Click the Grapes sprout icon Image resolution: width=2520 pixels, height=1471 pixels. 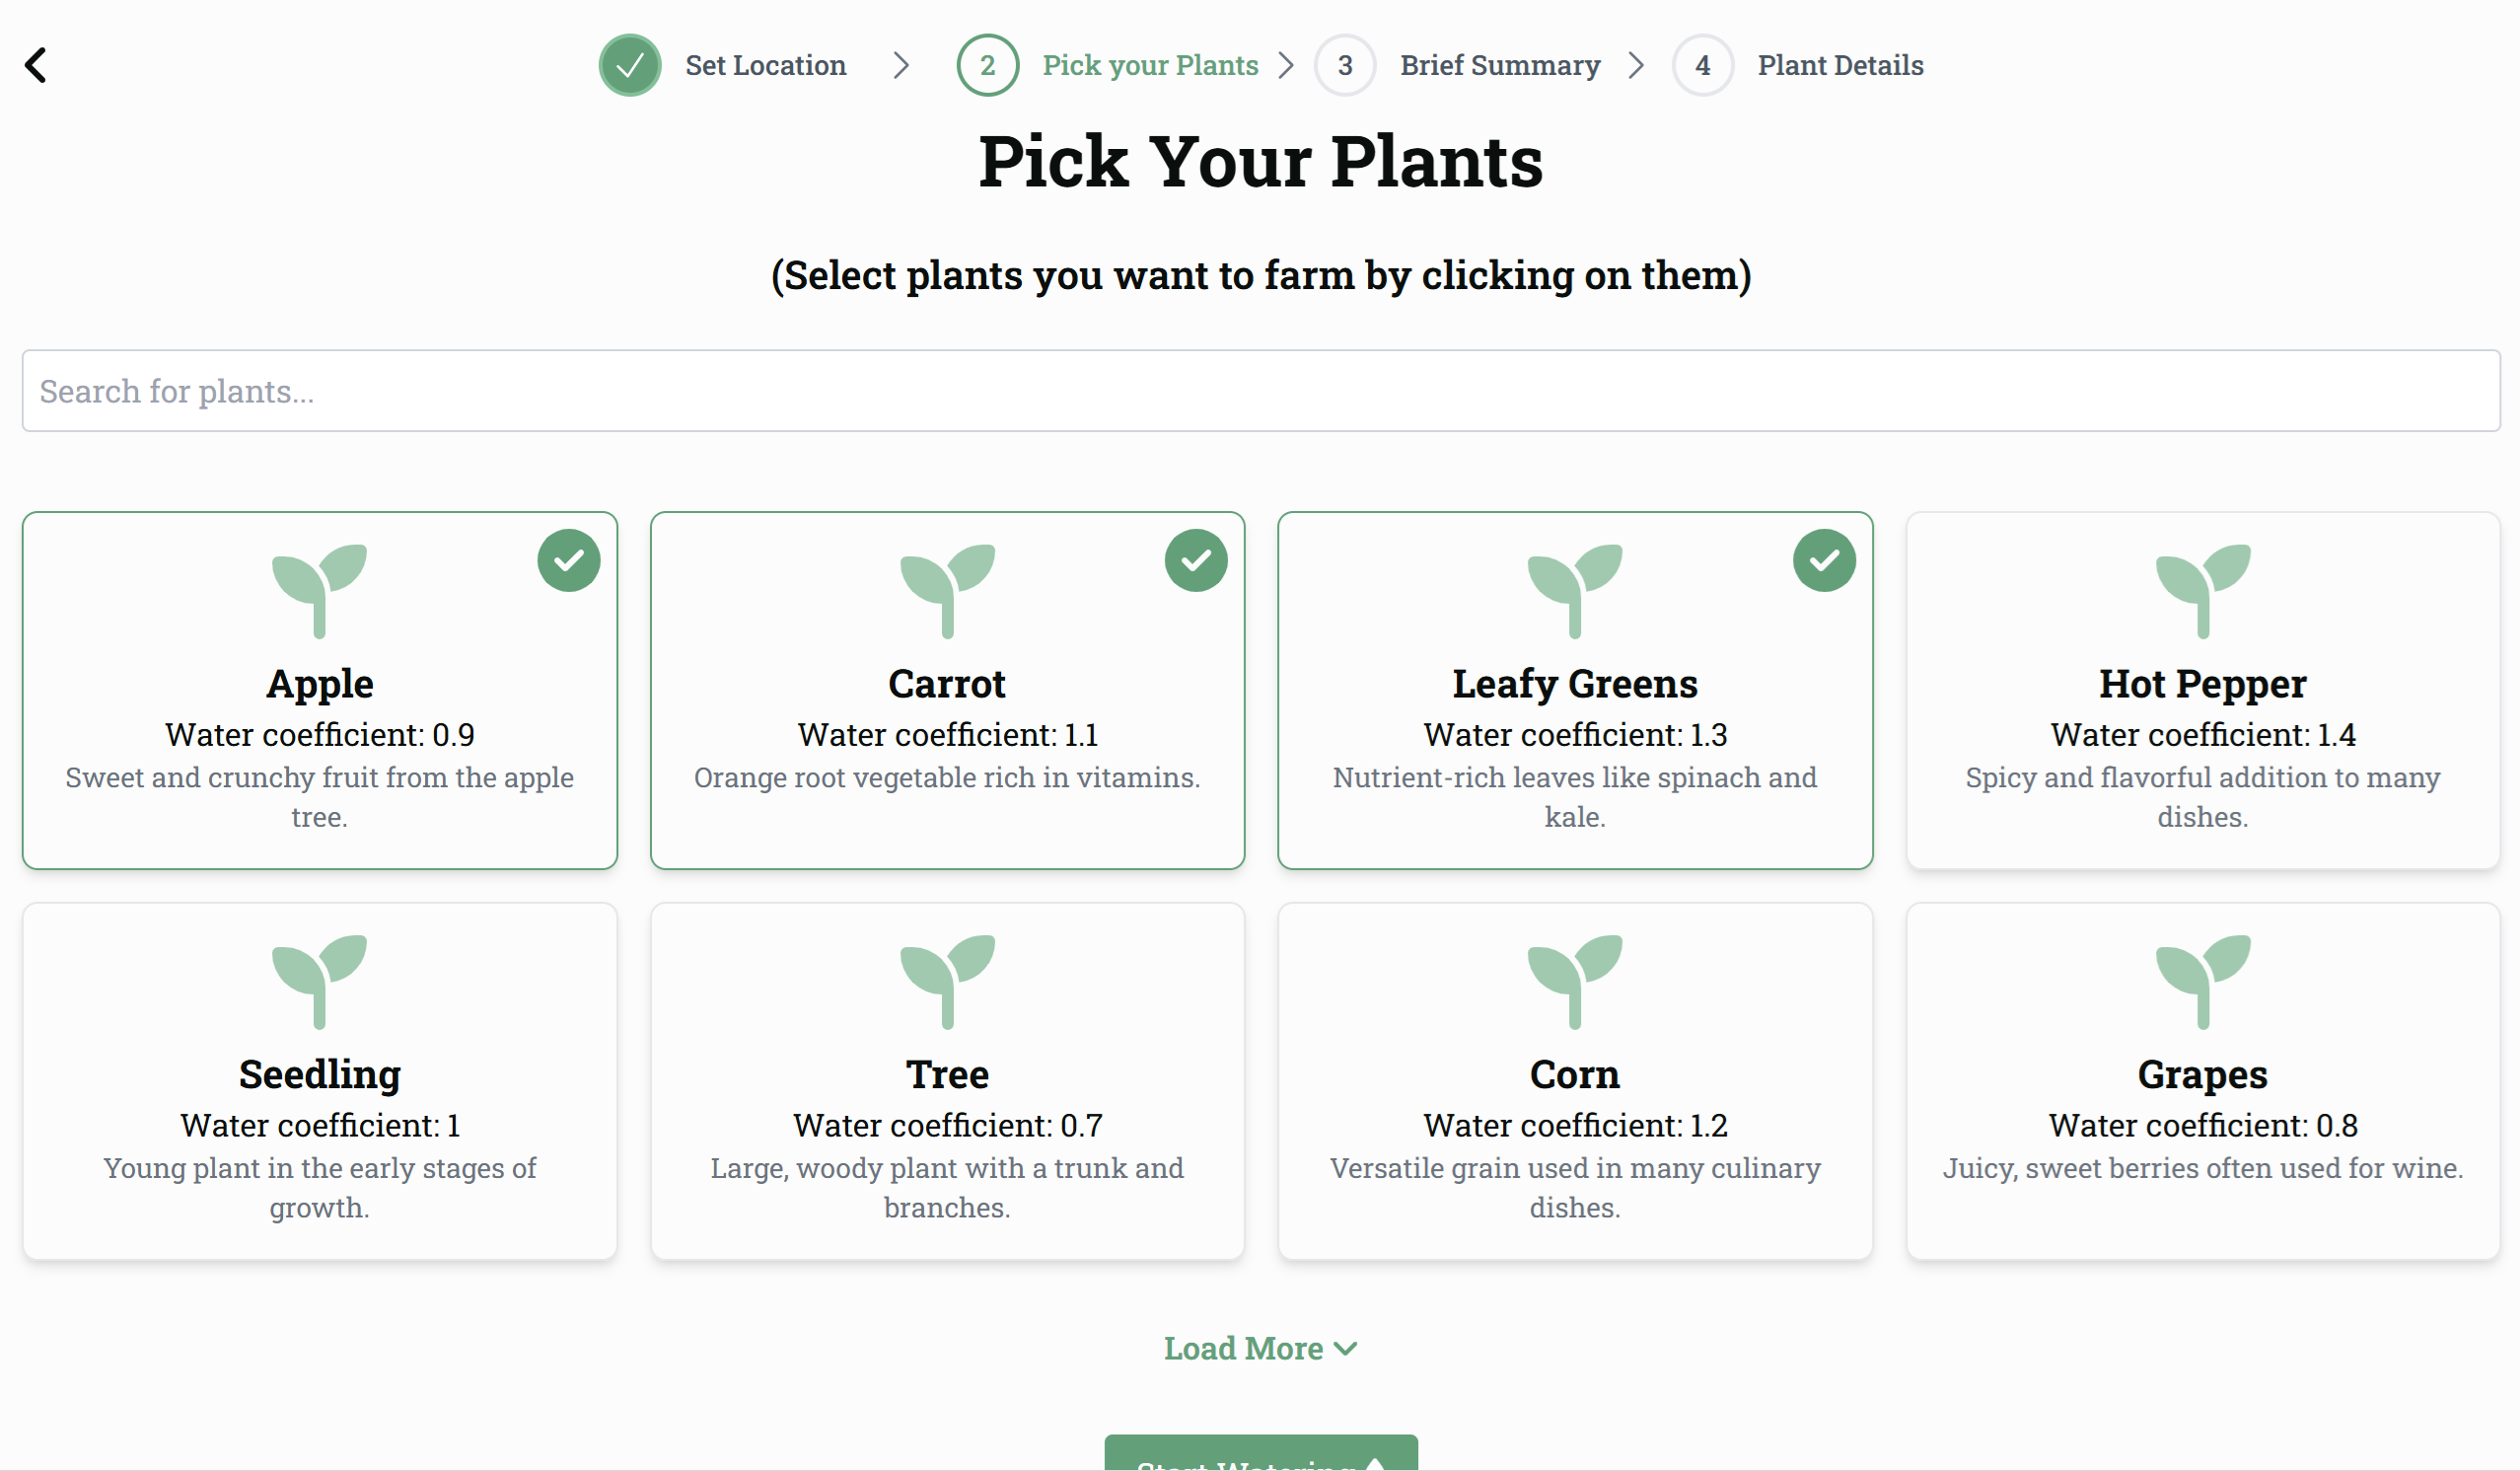click(2202, 981)
